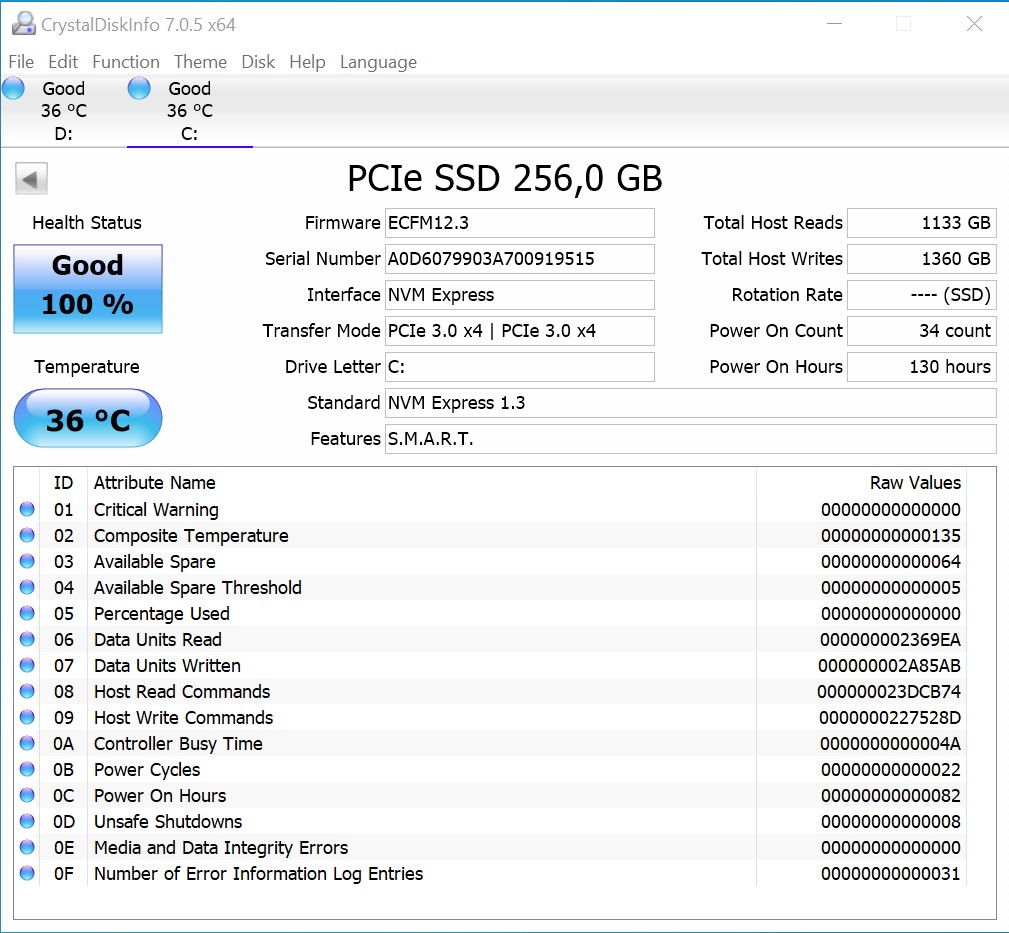Click the Rotation Rate value field
The image size is (1009, 933).
tap(921, 295)
